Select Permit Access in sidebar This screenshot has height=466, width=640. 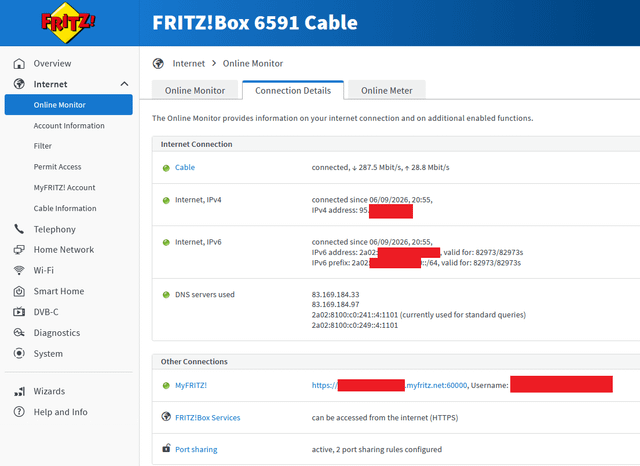pyautogui.click(x=57, y=166)
